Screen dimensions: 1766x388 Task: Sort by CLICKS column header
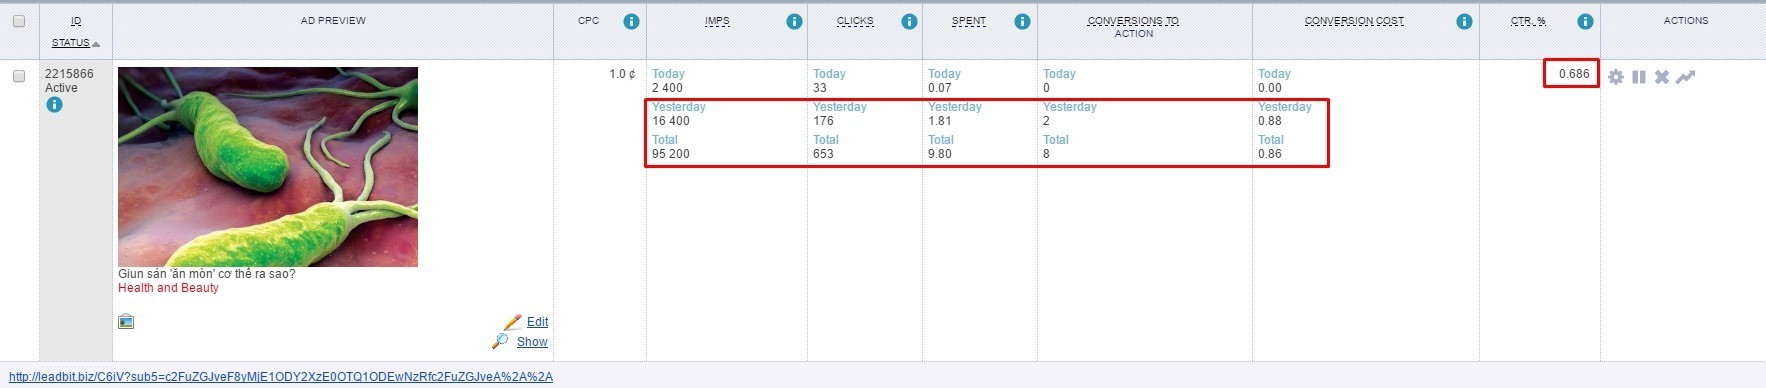(855, 21)
